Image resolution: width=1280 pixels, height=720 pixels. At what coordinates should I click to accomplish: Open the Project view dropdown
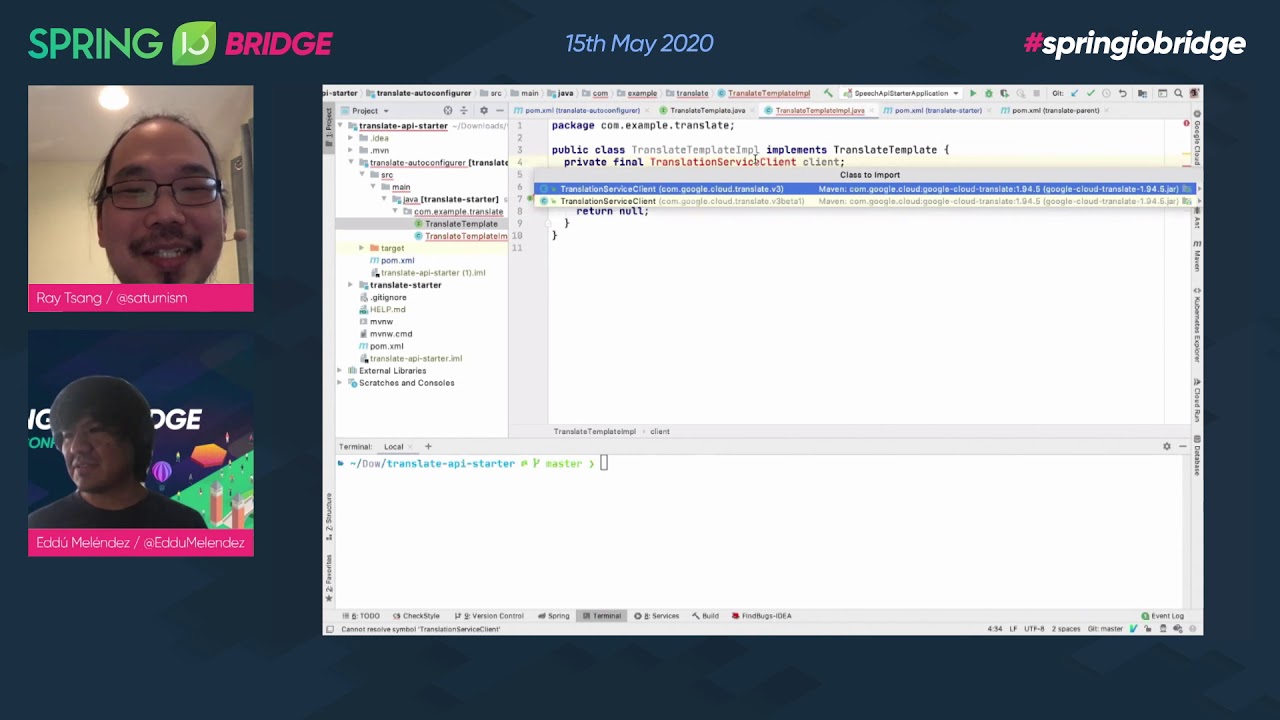370,110
